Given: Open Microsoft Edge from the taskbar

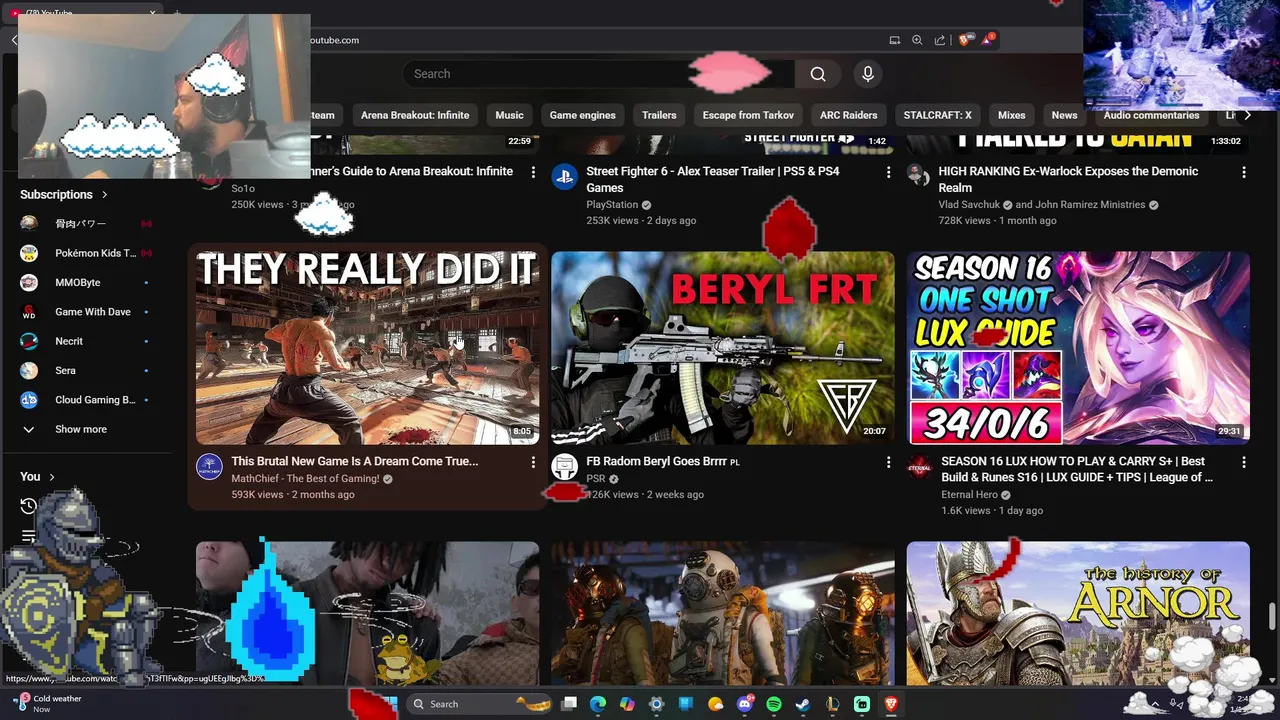Looking at the screenshot, I should (x=598, y=704).
